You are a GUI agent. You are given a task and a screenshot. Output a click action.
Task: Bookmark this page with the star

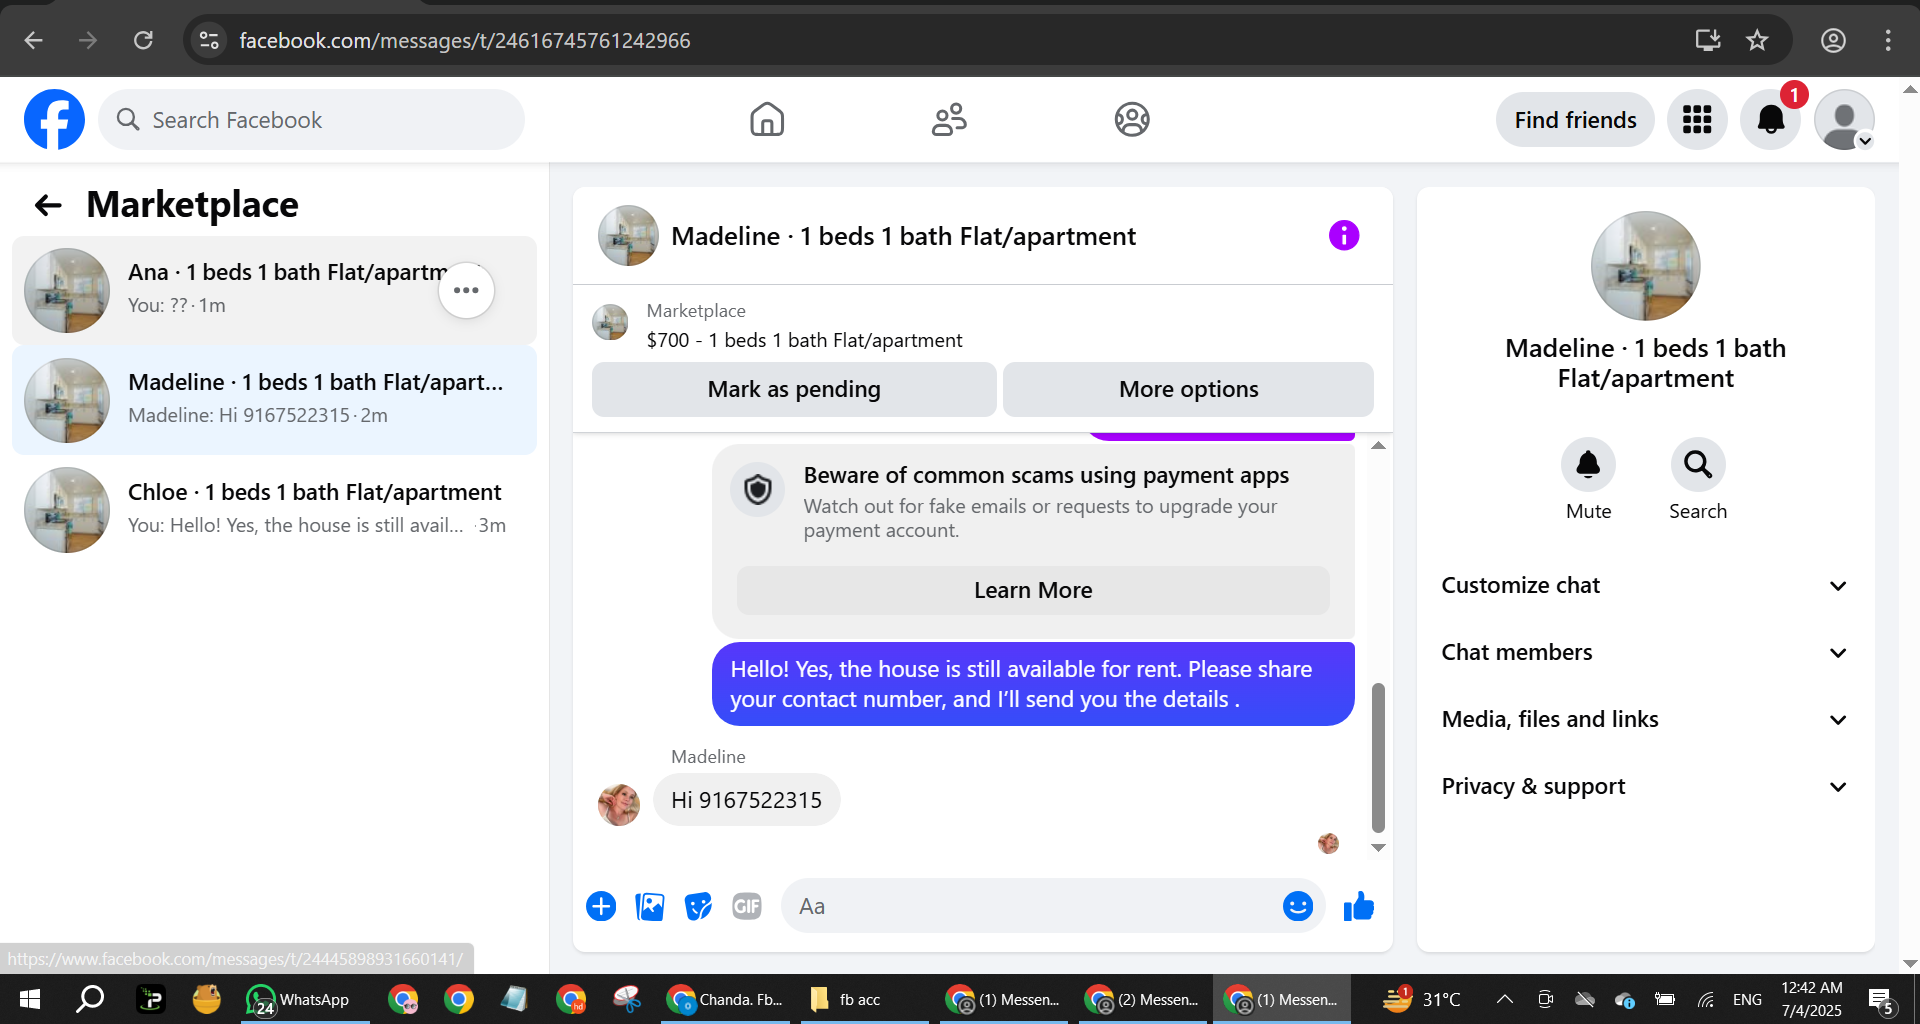pos(1757,40)
